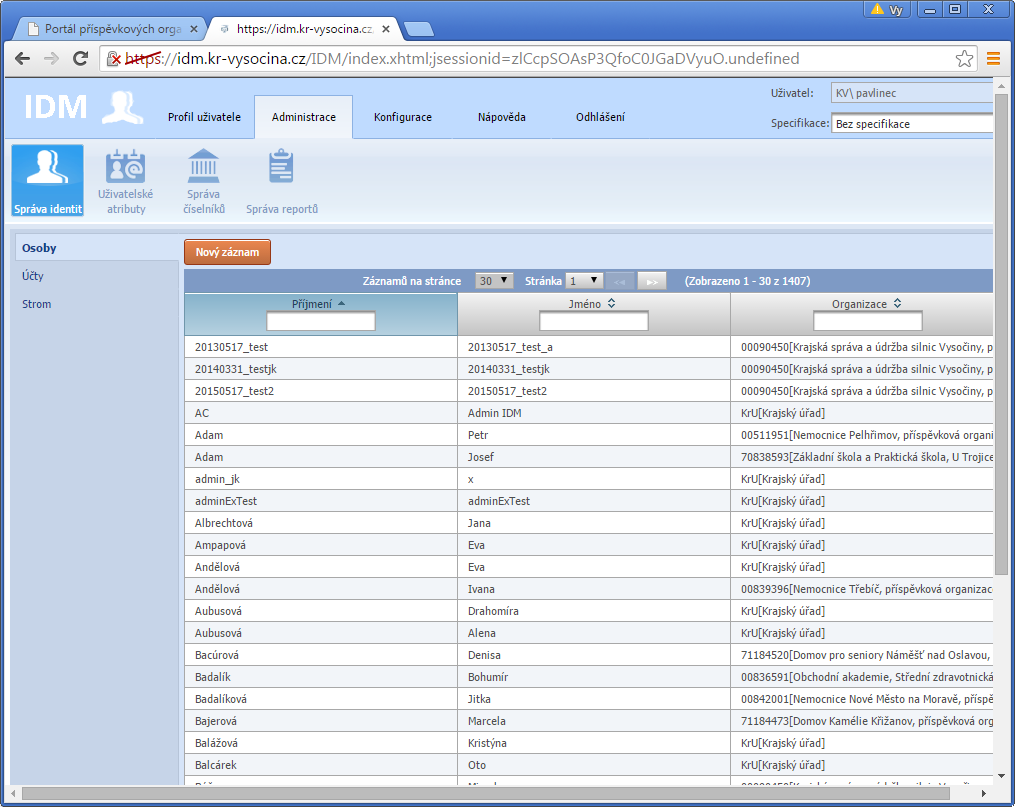Click the Vy profile warning button

pos(887,9)
